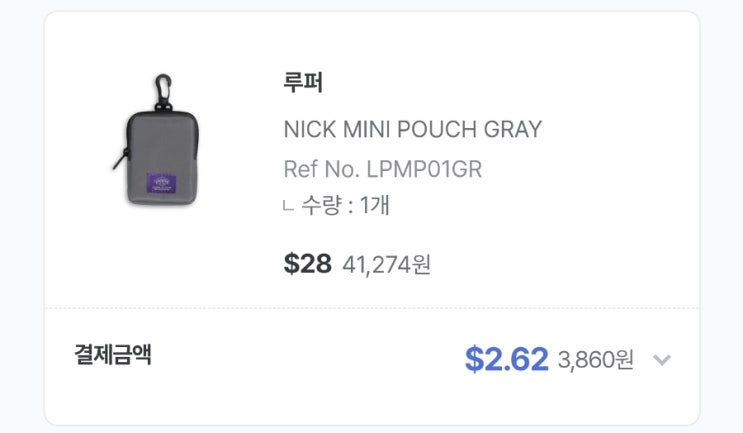Click the 3,860원 payment amount
The image size is (743, 433).
[x=596, y=360]
